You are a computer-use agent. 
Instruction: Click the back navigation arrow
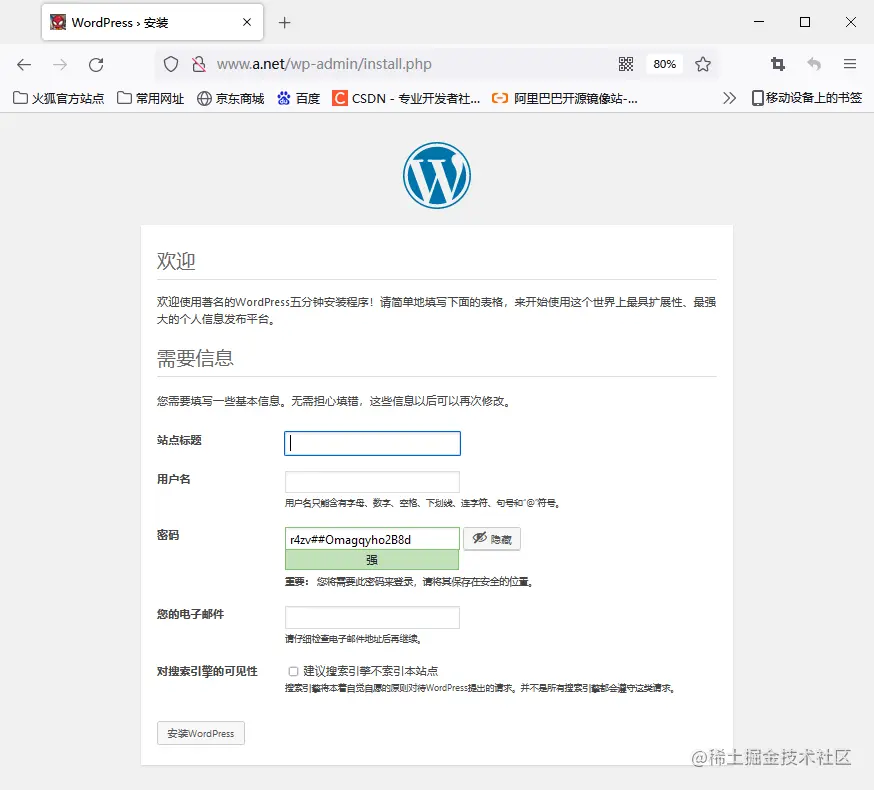(x=24, y=63)
